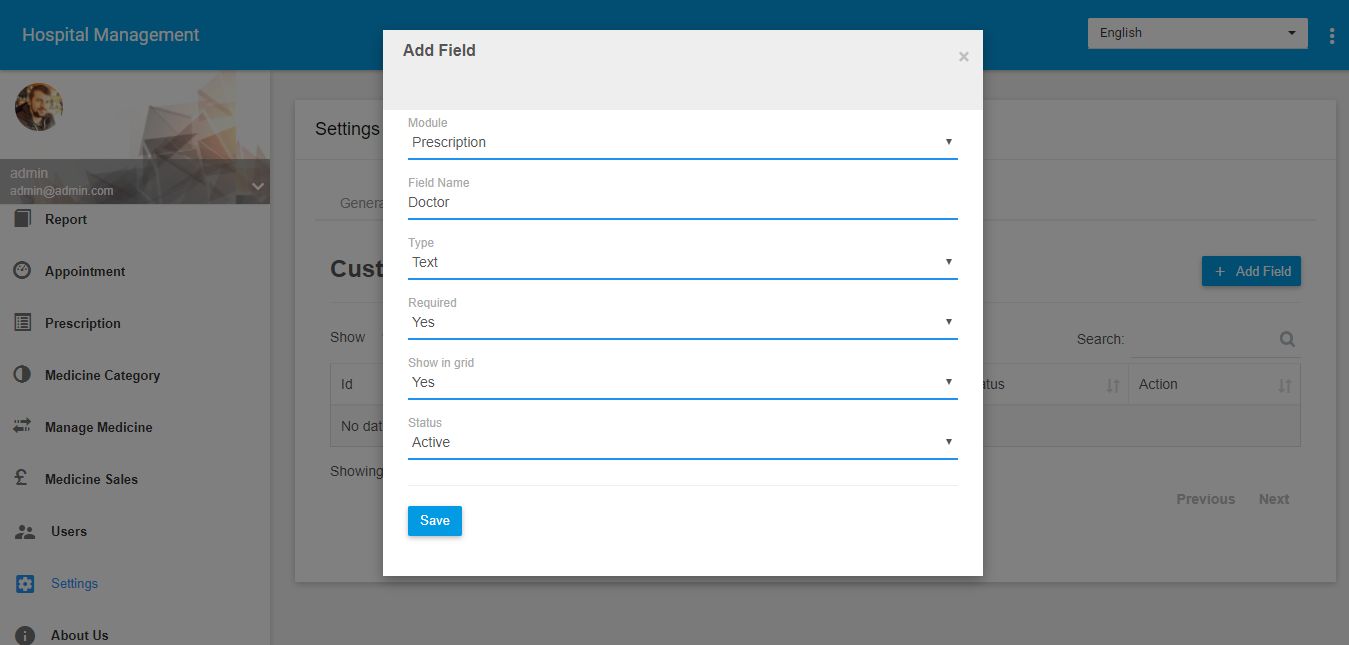Expand the admin profile chevron
This screenshot has height=645, width=1349.
[257, 186]
